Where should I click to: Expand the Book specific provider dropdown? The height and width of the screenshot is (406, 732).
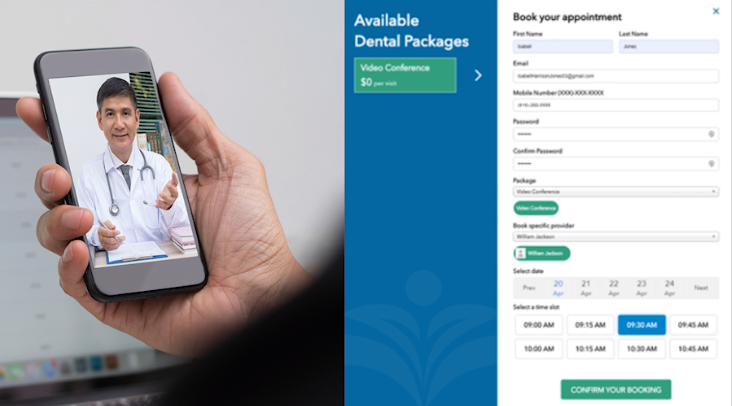point(616,237)
